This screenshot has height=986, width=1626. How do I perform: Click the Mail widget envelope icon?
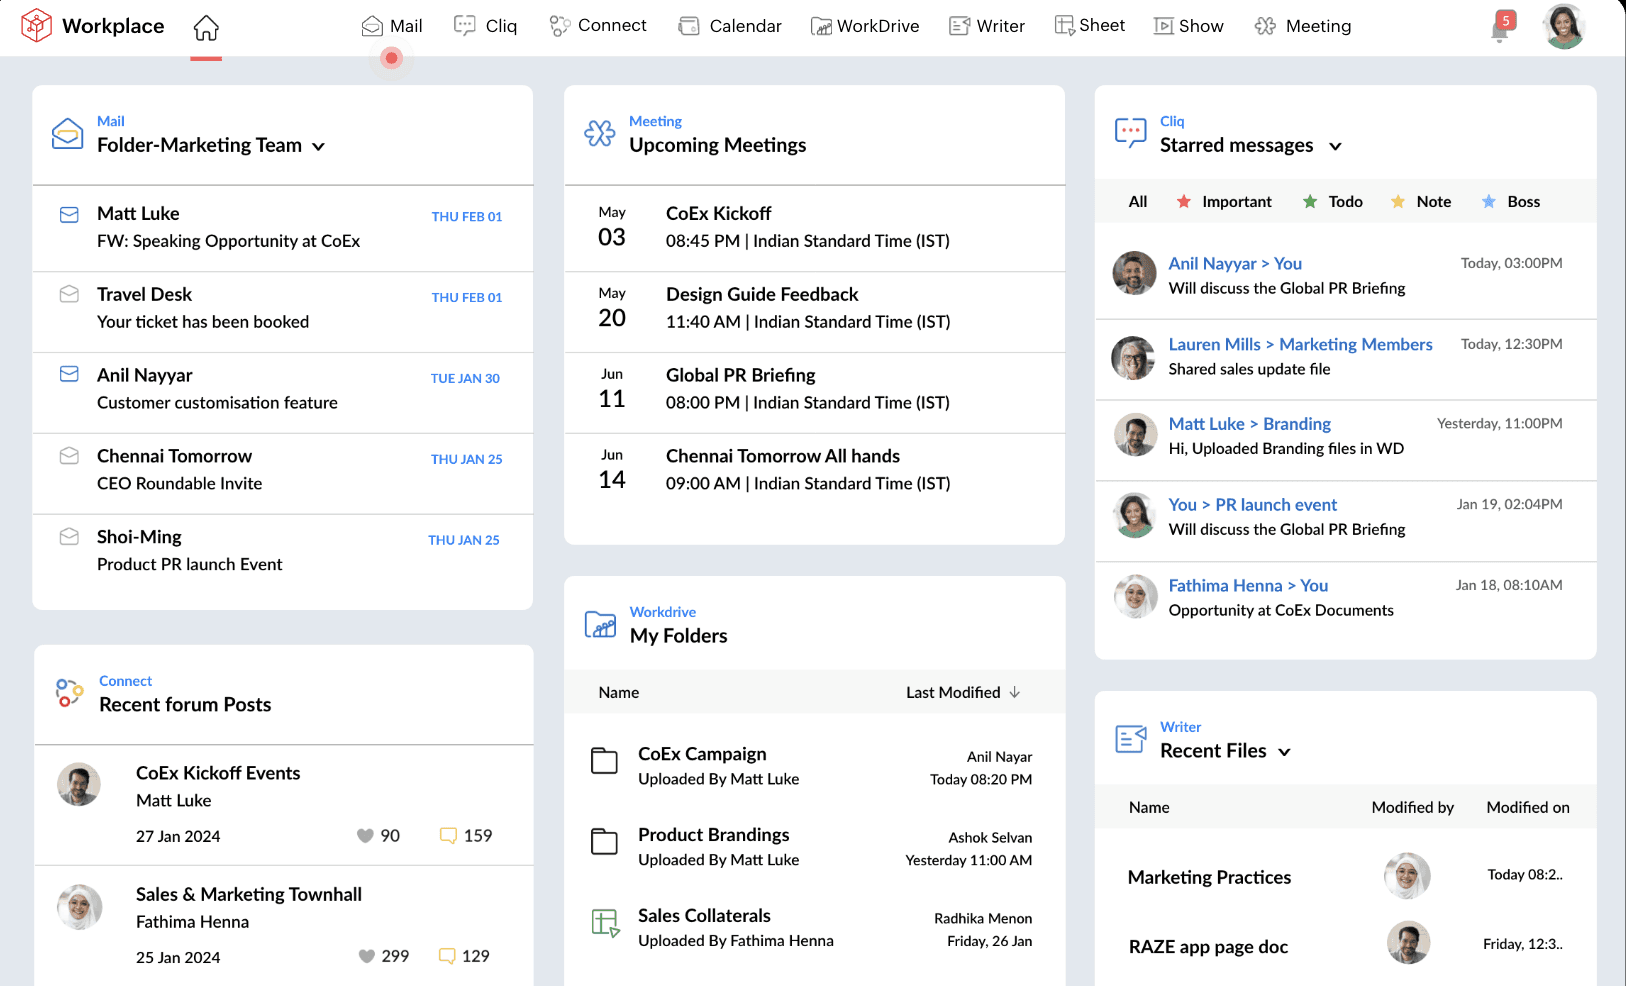(x=67, y=134)
